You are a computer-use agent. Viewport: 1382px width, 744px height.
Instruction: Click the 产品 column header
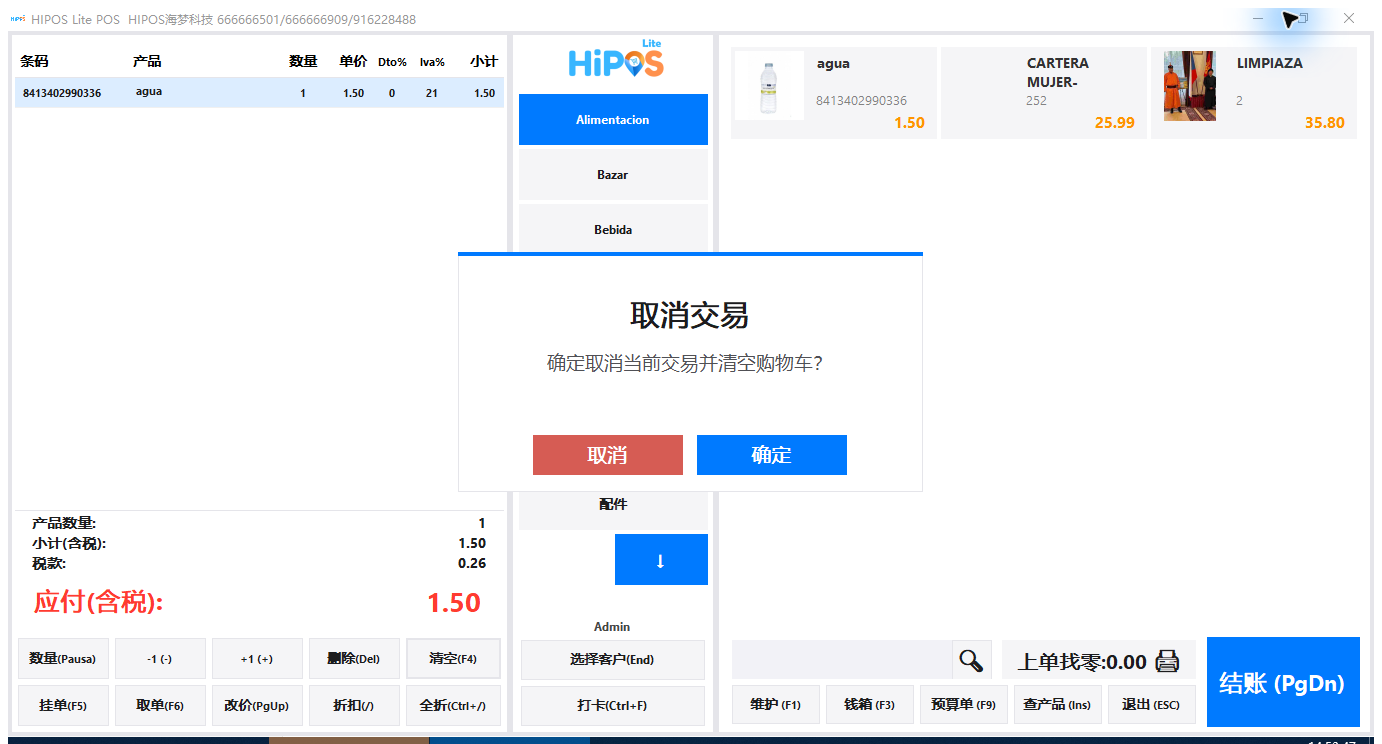click(147, 61)
